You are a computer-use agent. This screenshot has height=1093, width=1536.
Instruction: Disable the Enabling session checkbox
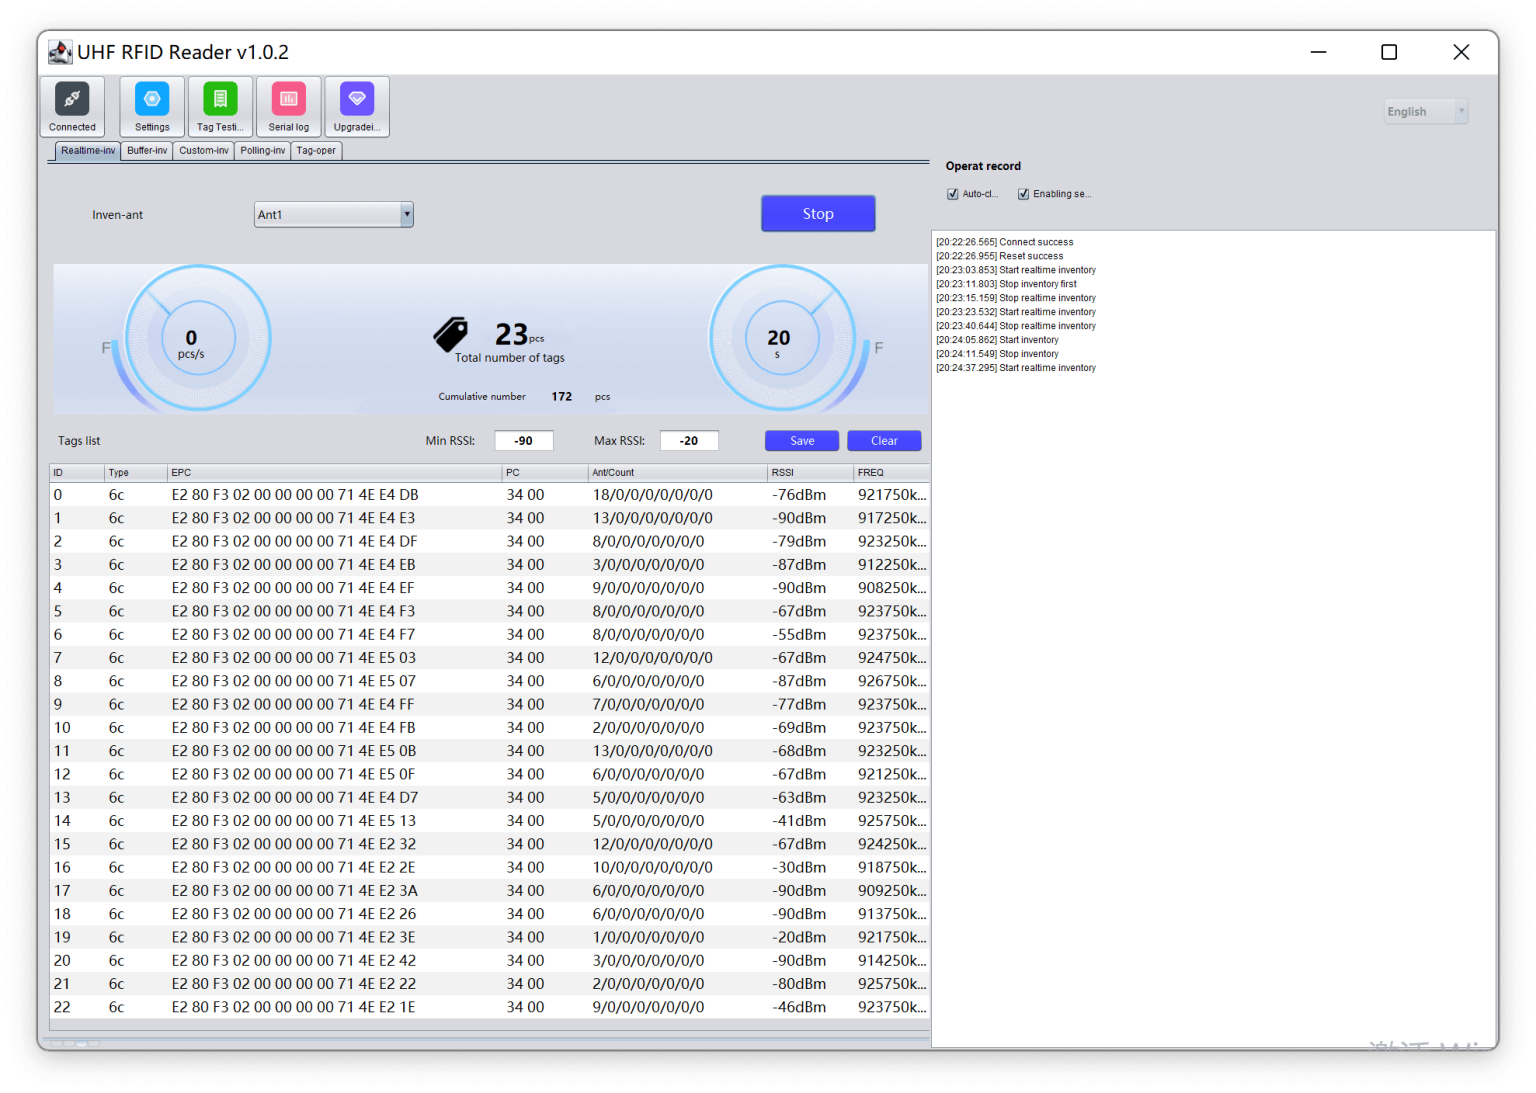tap(1023, 193)
